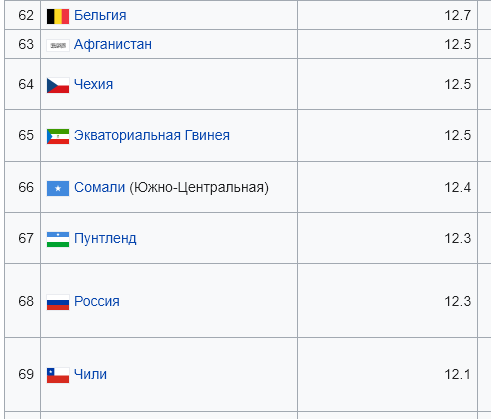Open the Бельгия link
The height and width of the screenshot is (419, 491).
point(100,15)
